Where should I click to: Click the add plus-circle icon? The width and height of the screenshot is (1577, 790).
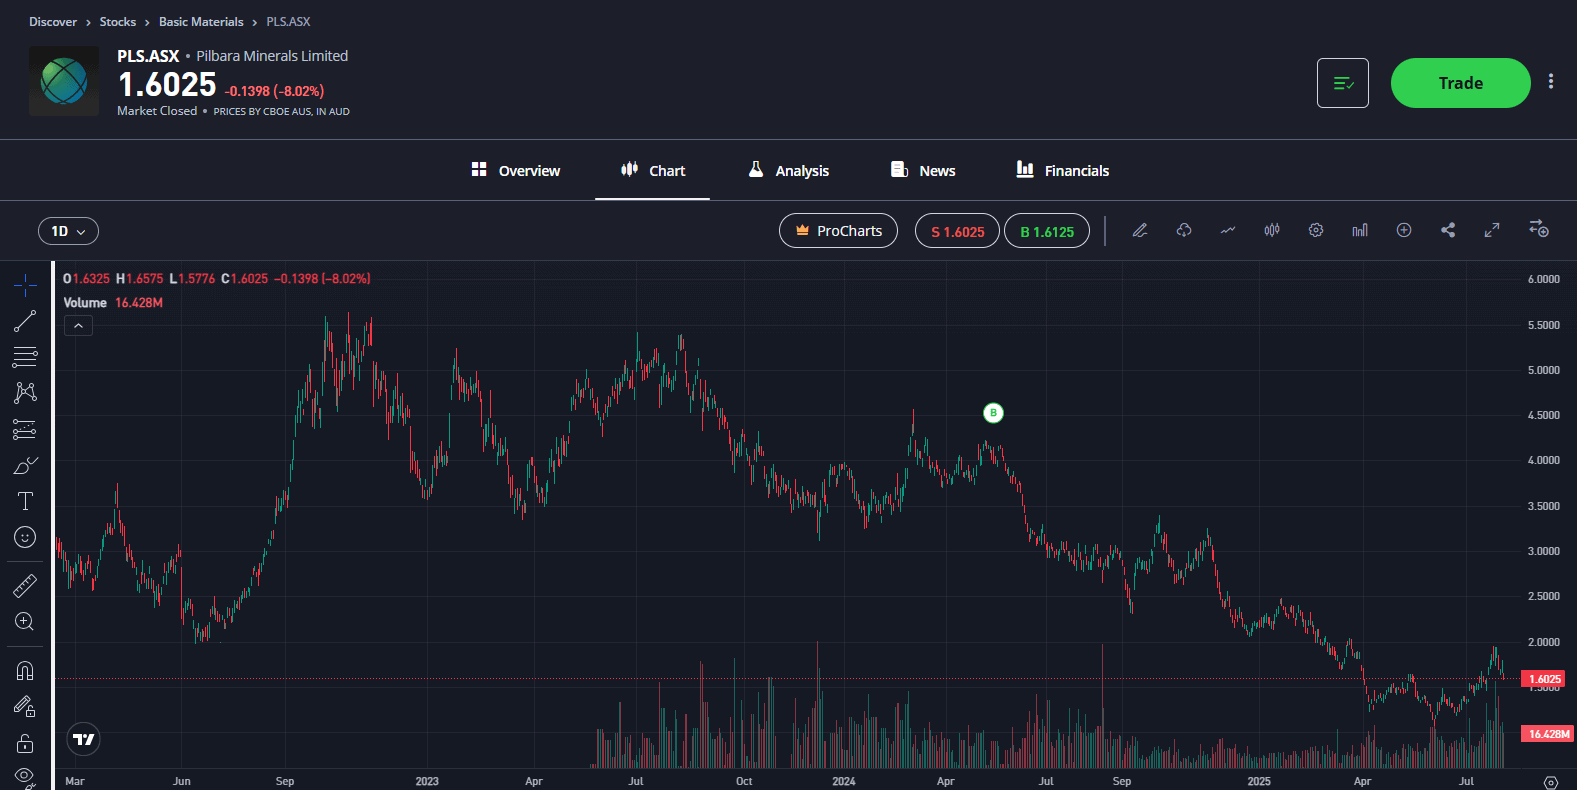click(1404, 230)
